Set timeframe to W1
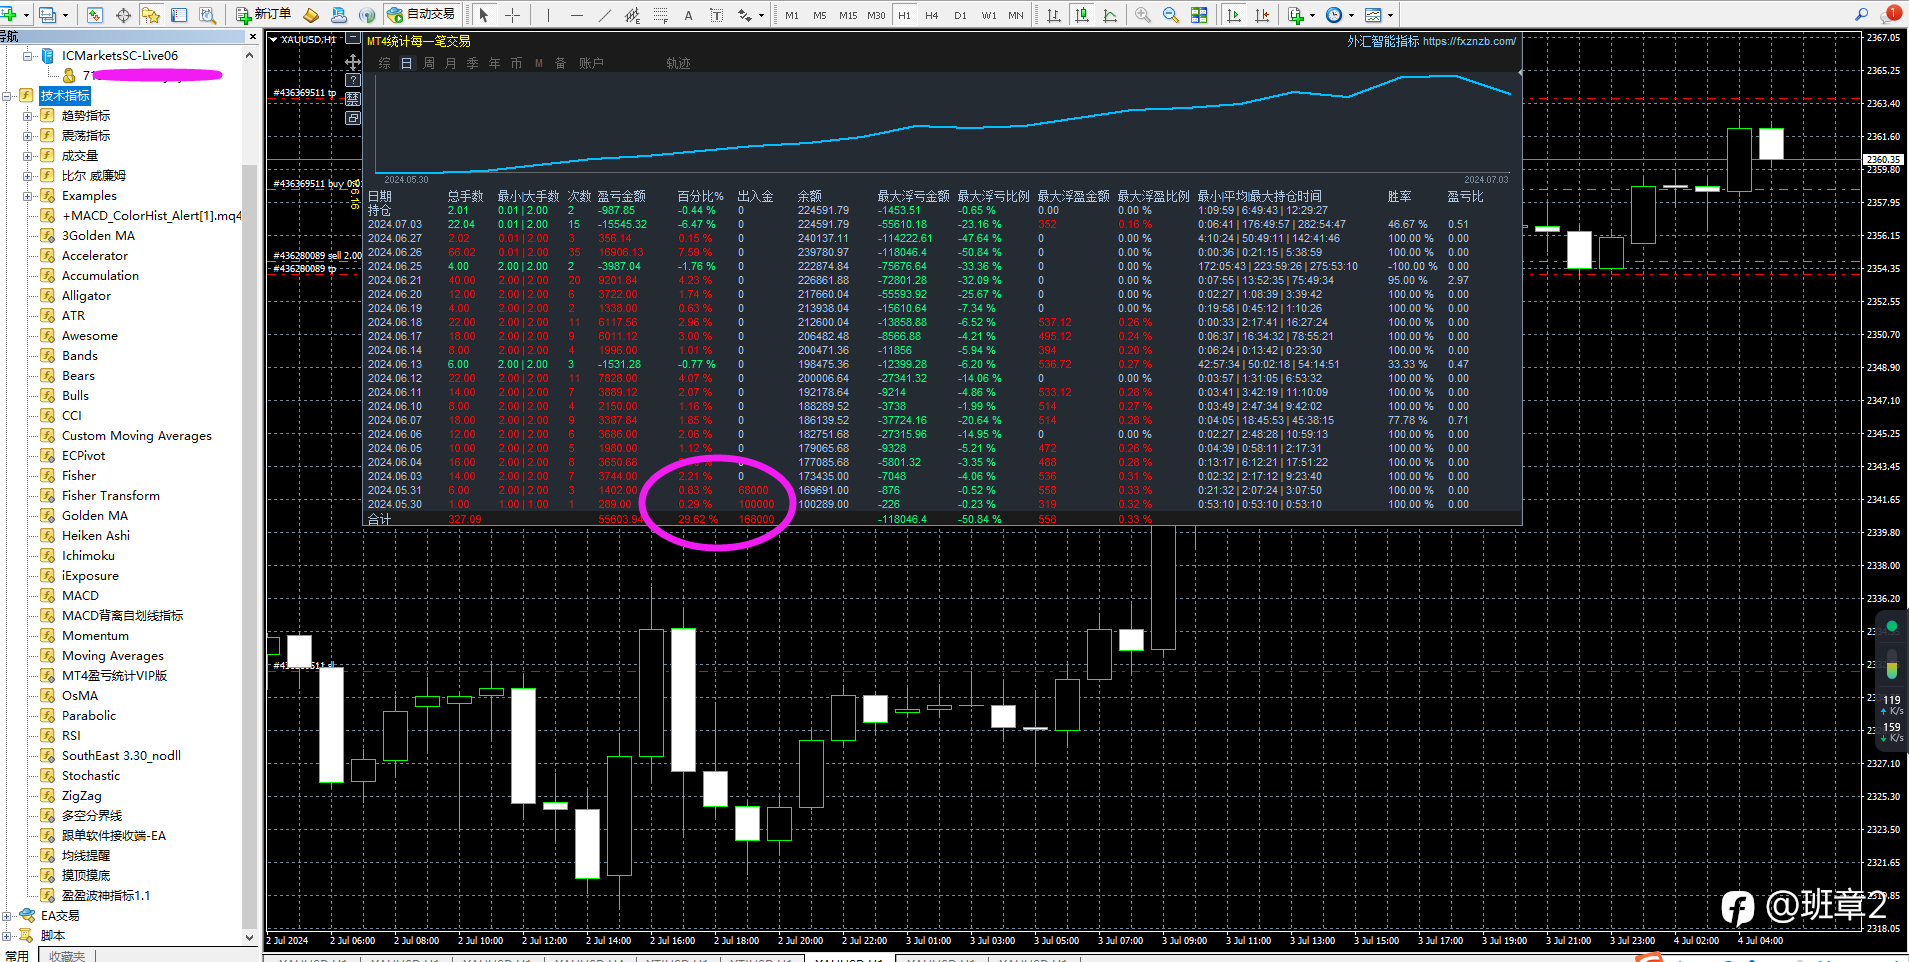The width and height of the screenshot is (1909, 962). click(989, 15)
